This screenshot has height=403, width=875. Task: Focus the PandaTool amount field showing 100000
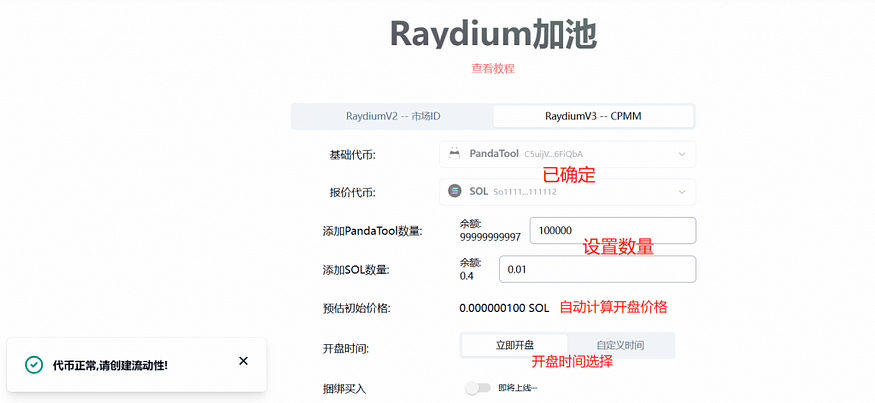(613, 231)
